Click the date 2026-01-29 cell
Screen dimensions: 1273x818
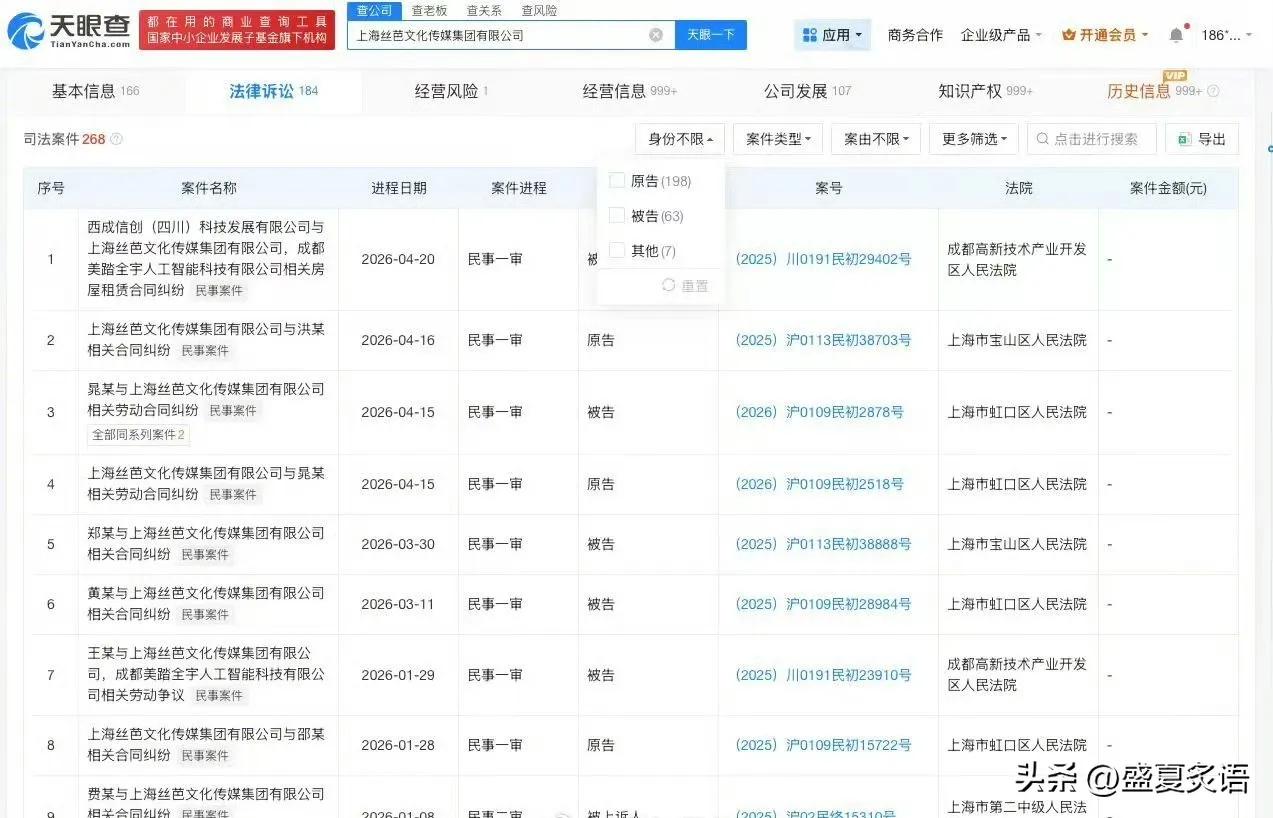[x=398, y=675]
